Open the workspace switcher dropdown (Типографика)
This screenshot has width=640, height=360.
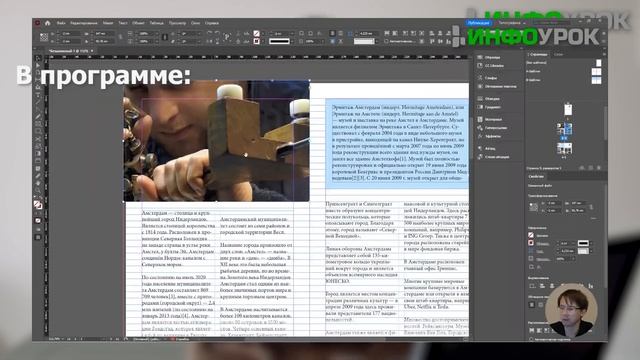(x=511, y=23)
